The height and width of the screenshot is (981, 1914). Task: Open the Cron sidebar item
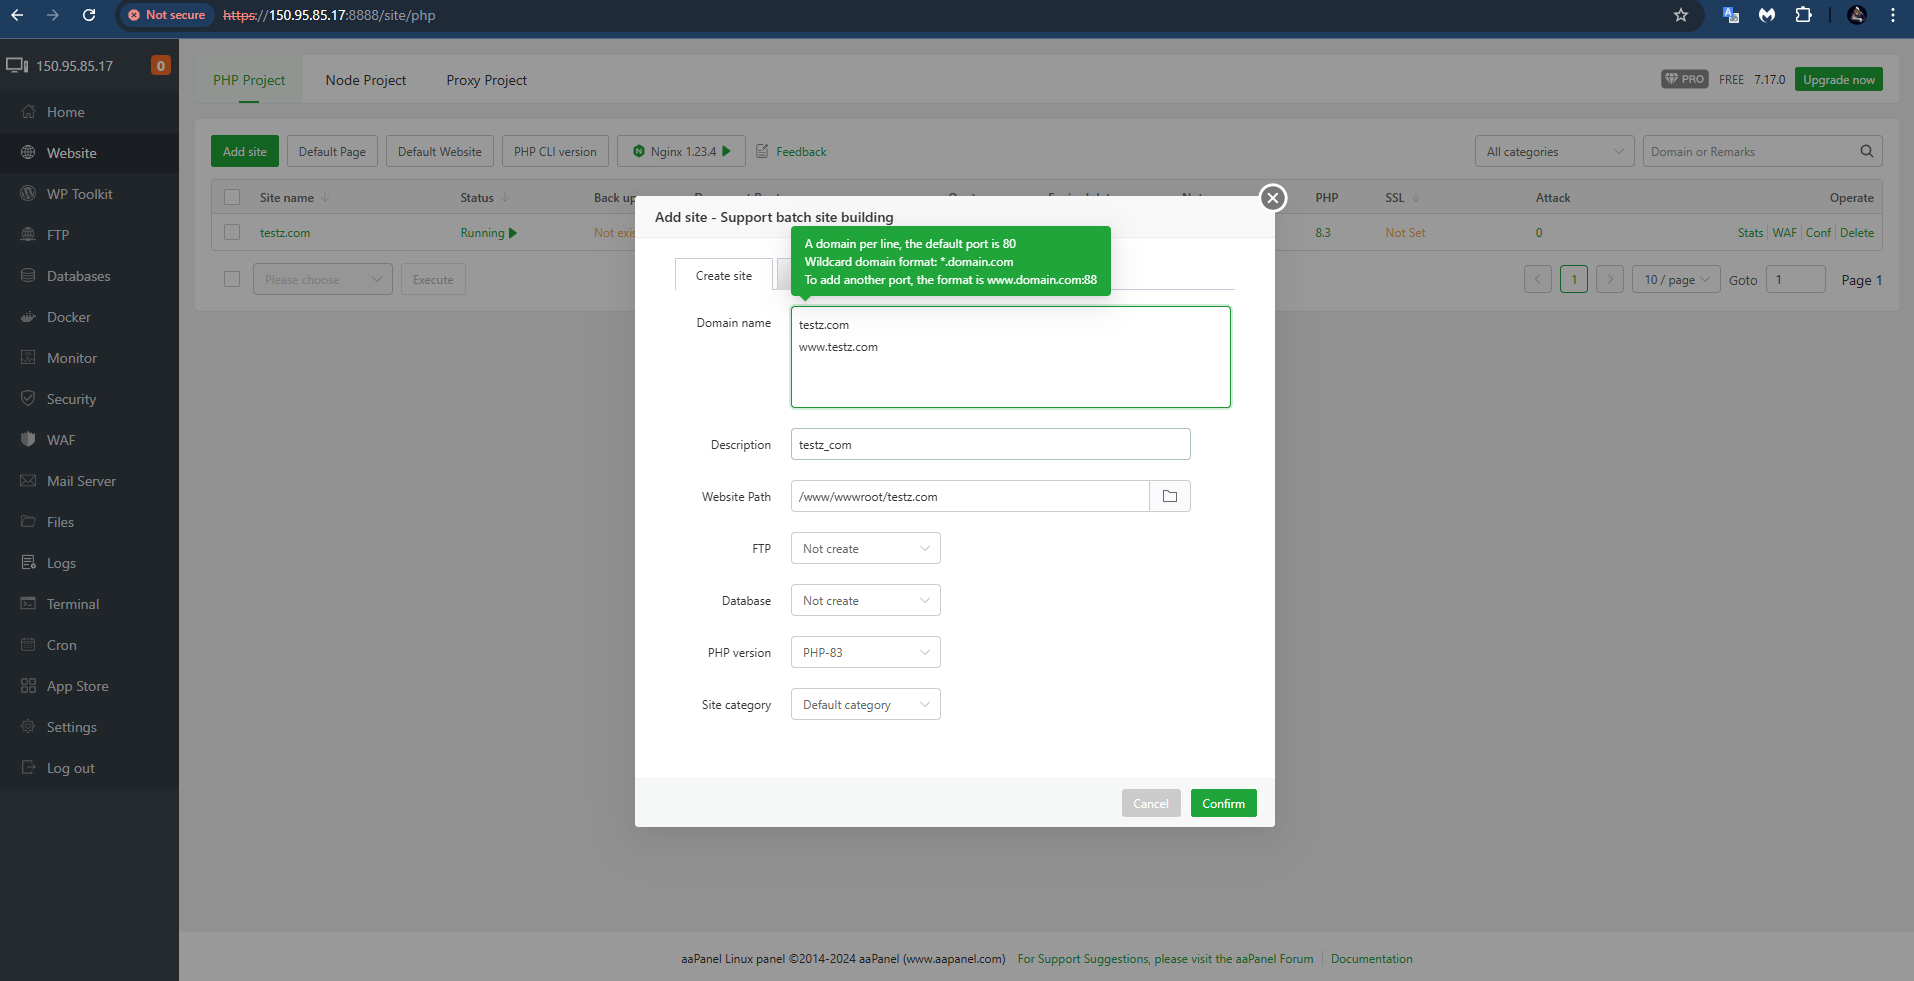(x=89, y=645)
